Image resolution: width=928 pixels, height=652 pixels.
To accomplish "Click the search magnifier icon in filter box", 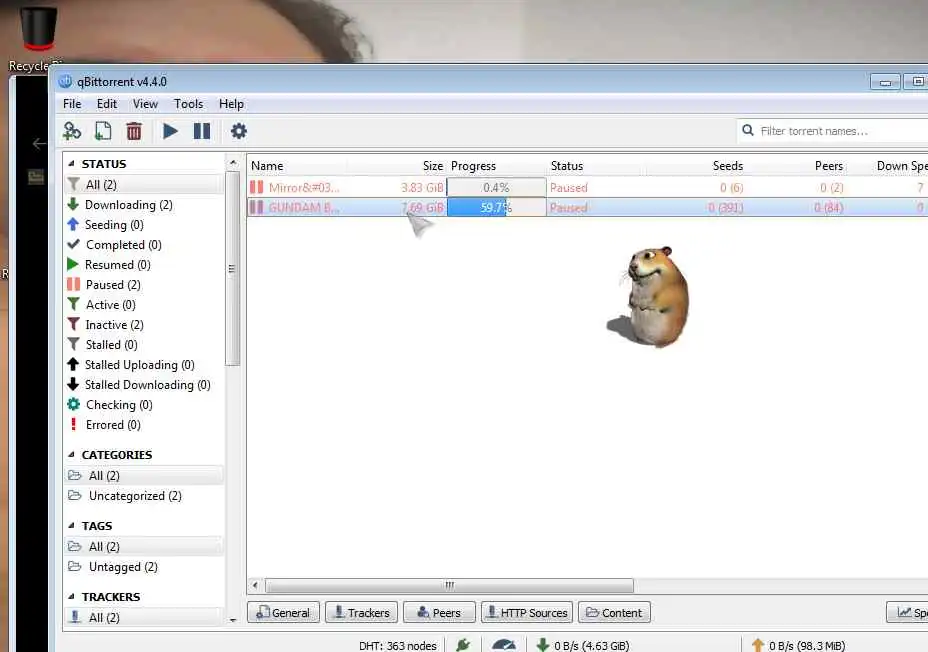I will tap(748, 130).
